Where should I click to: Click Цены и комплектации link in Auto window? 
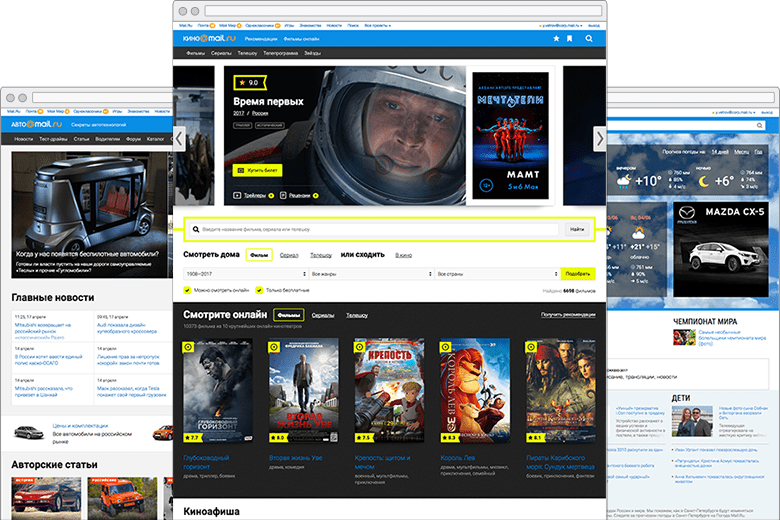(x=80, y=426)
